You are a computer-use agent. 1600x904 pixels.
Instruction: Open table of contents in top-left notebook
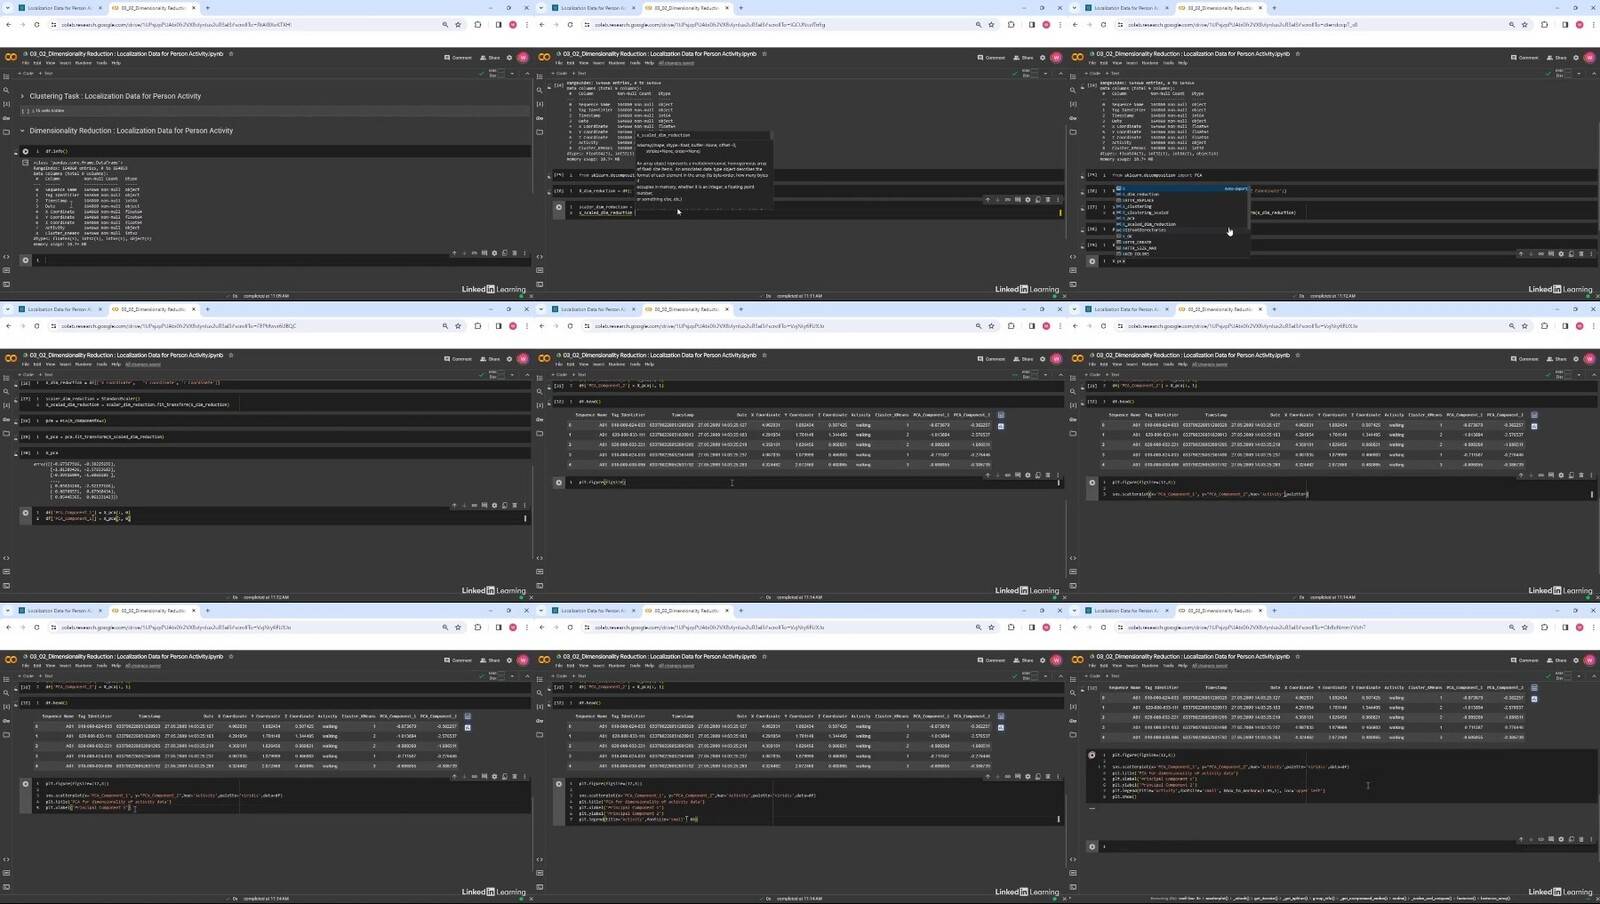[x=7, y=76]
